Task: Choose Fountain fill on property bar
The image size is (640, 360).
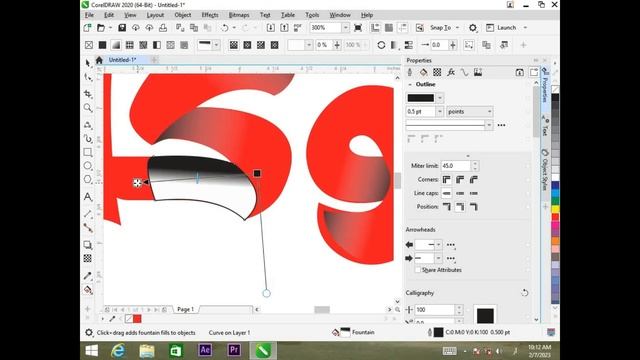Action: [116, 45]
